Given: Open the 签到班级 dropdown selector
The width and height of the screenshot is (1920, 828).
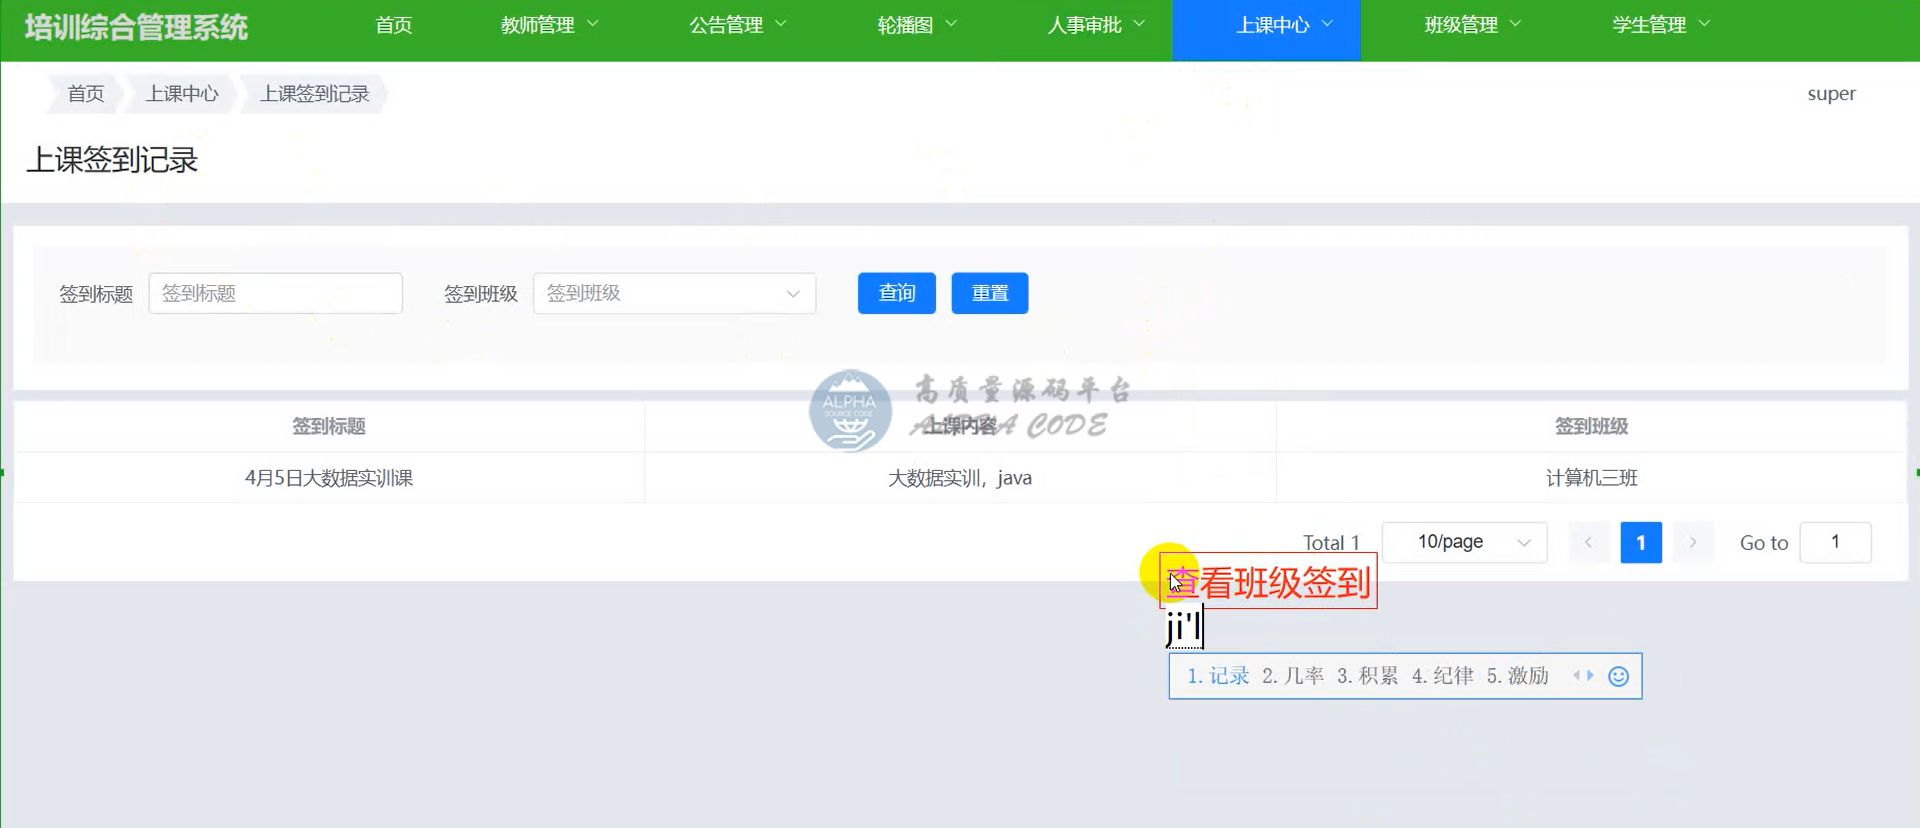Looking at the screenshot, I should pos(674,294).
